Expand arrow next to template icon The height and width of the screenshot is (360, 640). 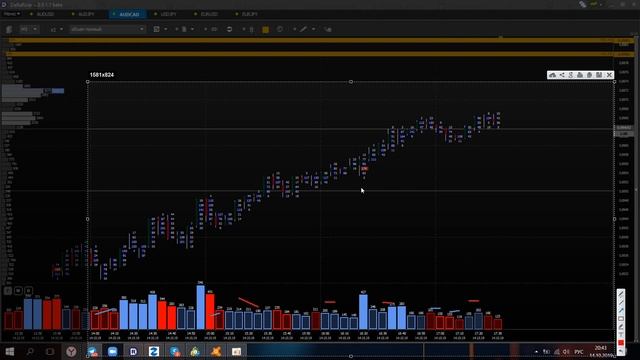[165, 29]
